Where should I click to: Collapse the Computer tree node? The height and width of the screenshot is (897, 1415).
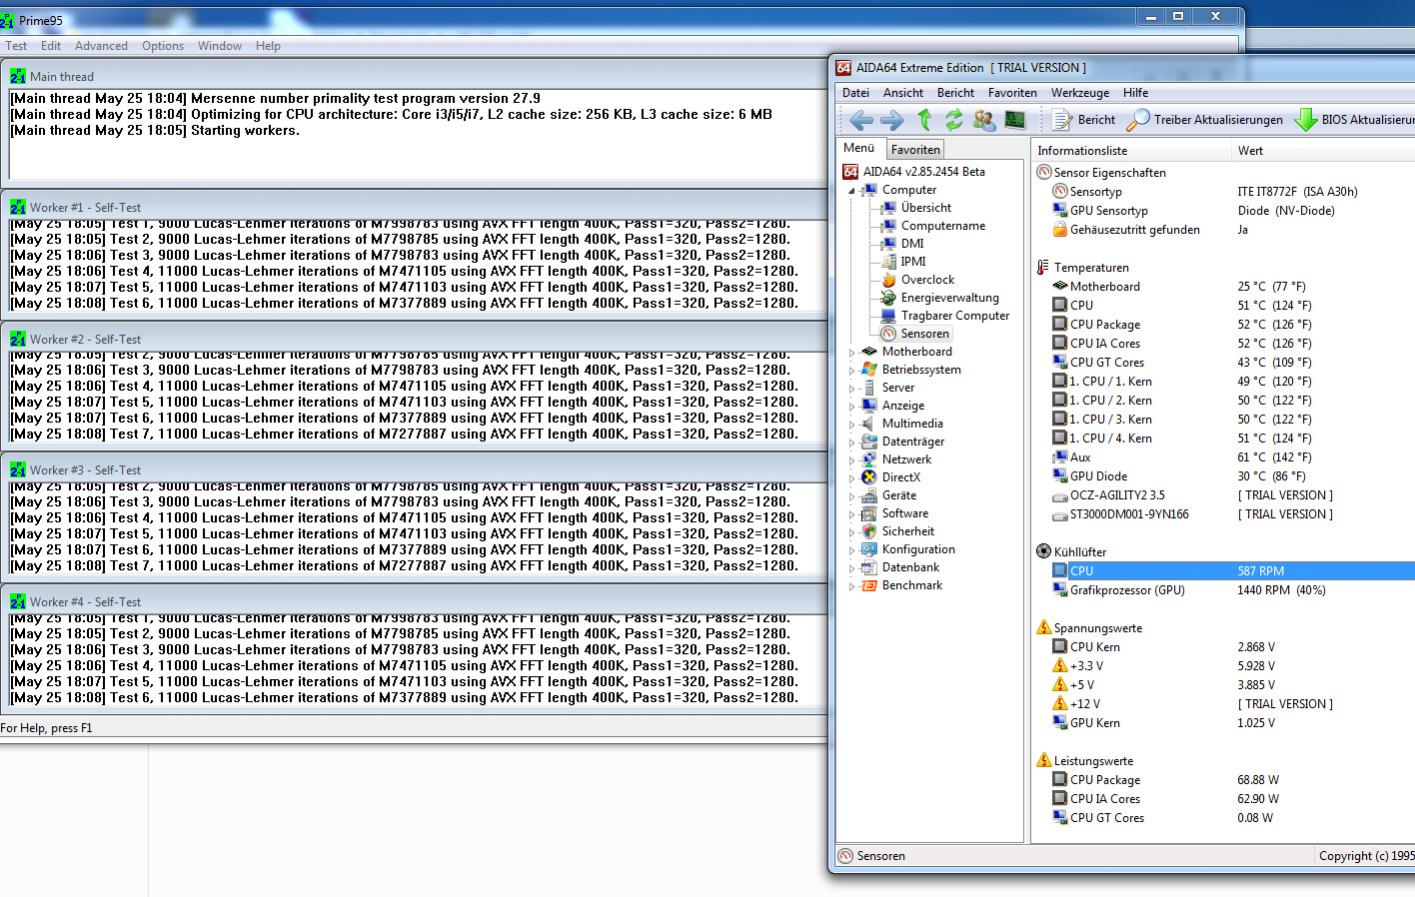click(x=853, y=190)
